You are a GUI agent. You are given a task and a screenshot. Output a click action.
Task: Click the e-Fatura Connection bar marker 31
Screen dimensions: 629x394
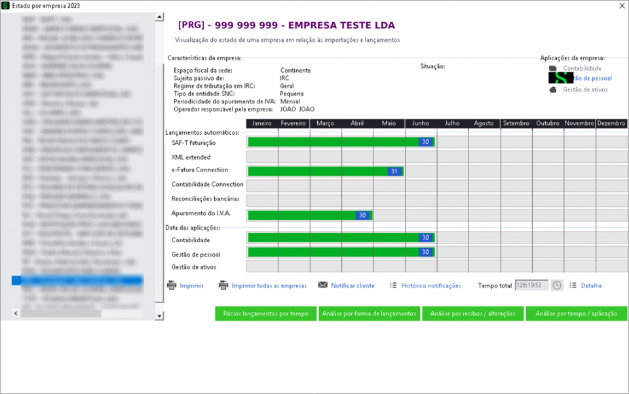click(x=395, y=171)
